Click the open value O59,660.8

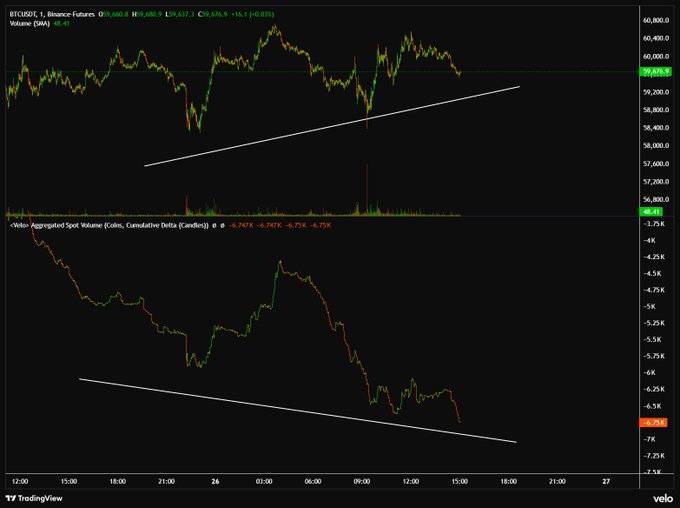coord(114,14)
